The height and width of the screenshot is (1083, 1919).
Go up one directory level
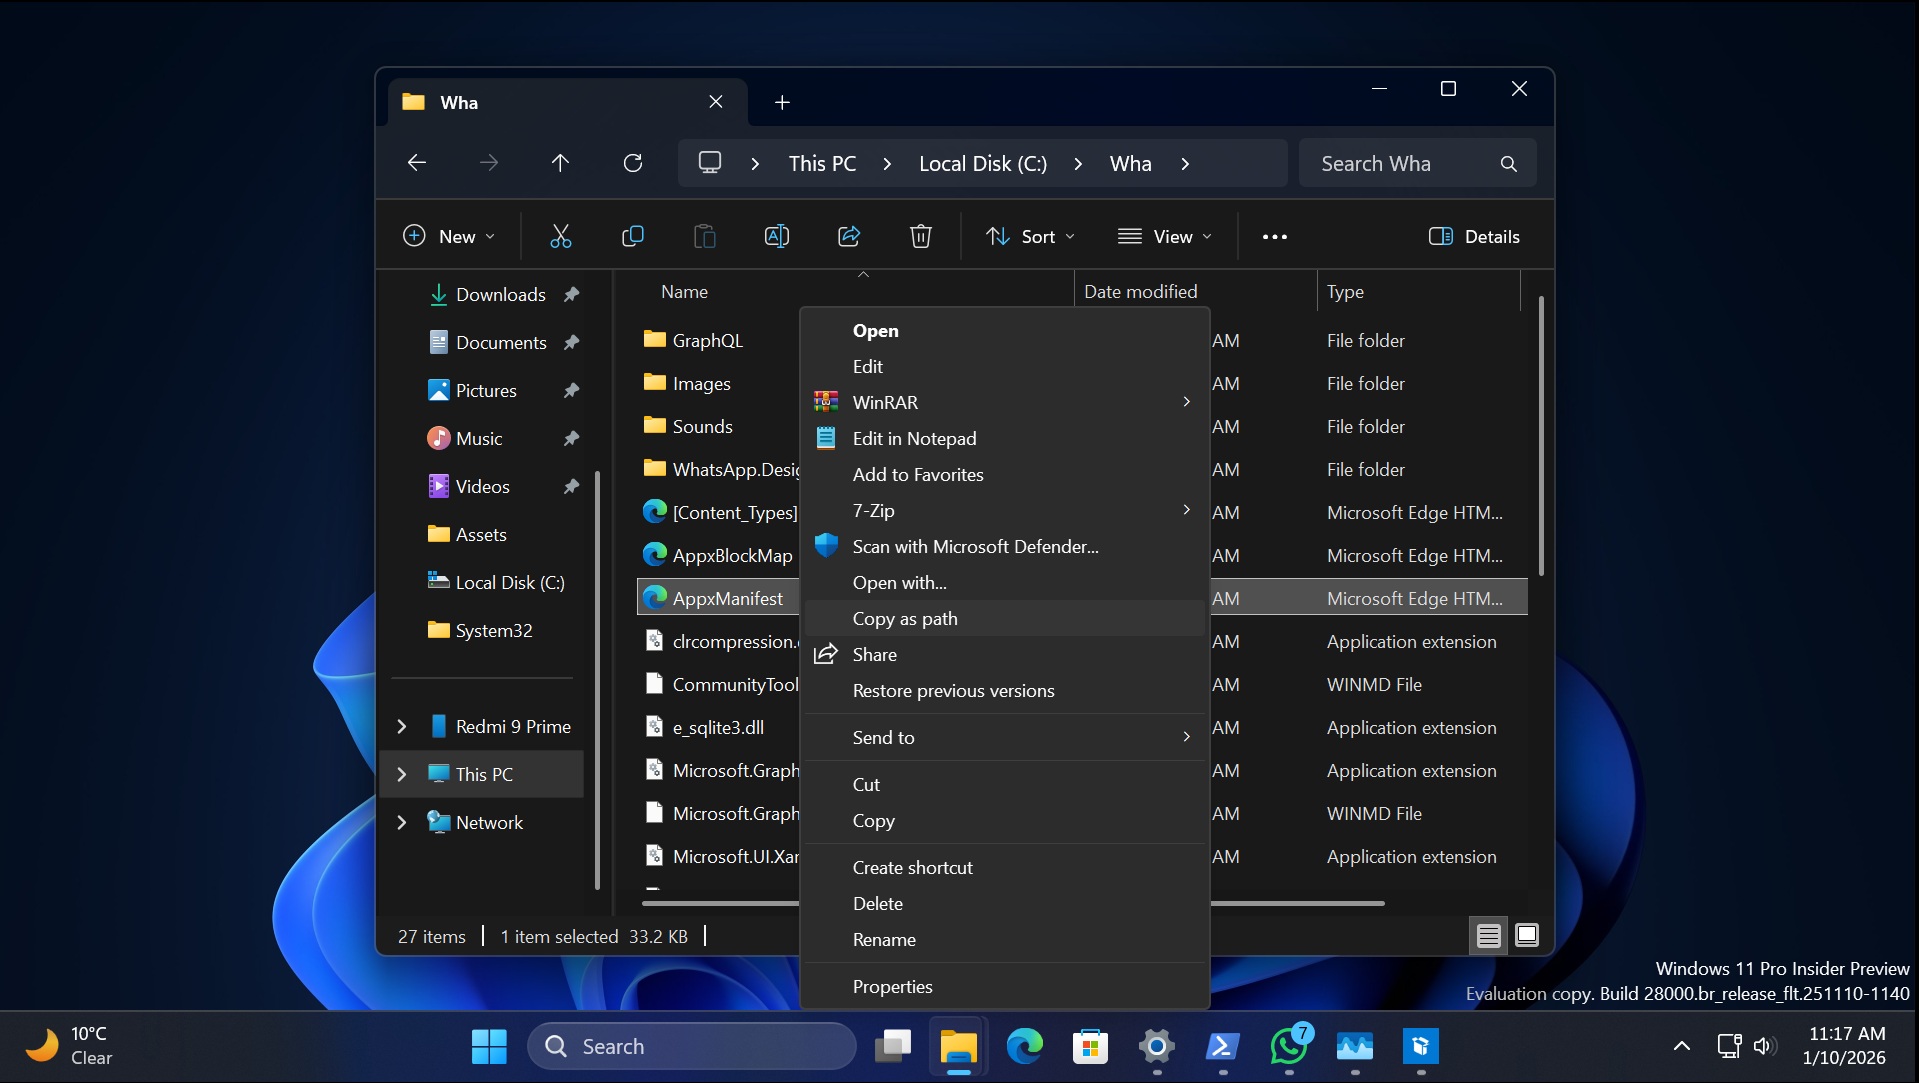click(x=560, y=163)
